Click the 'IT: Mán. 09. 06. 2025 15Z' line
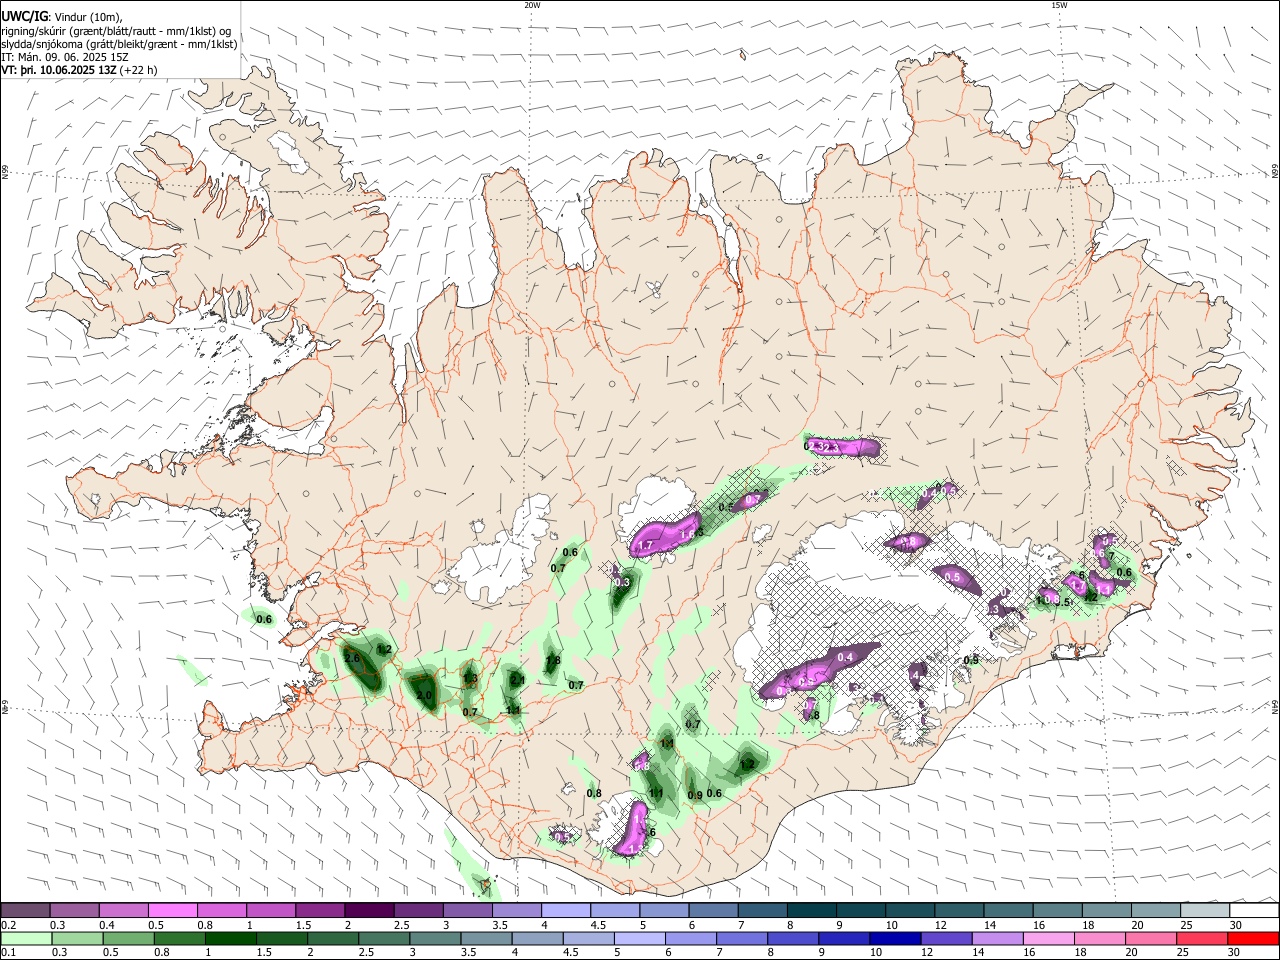 pos(65,57)
